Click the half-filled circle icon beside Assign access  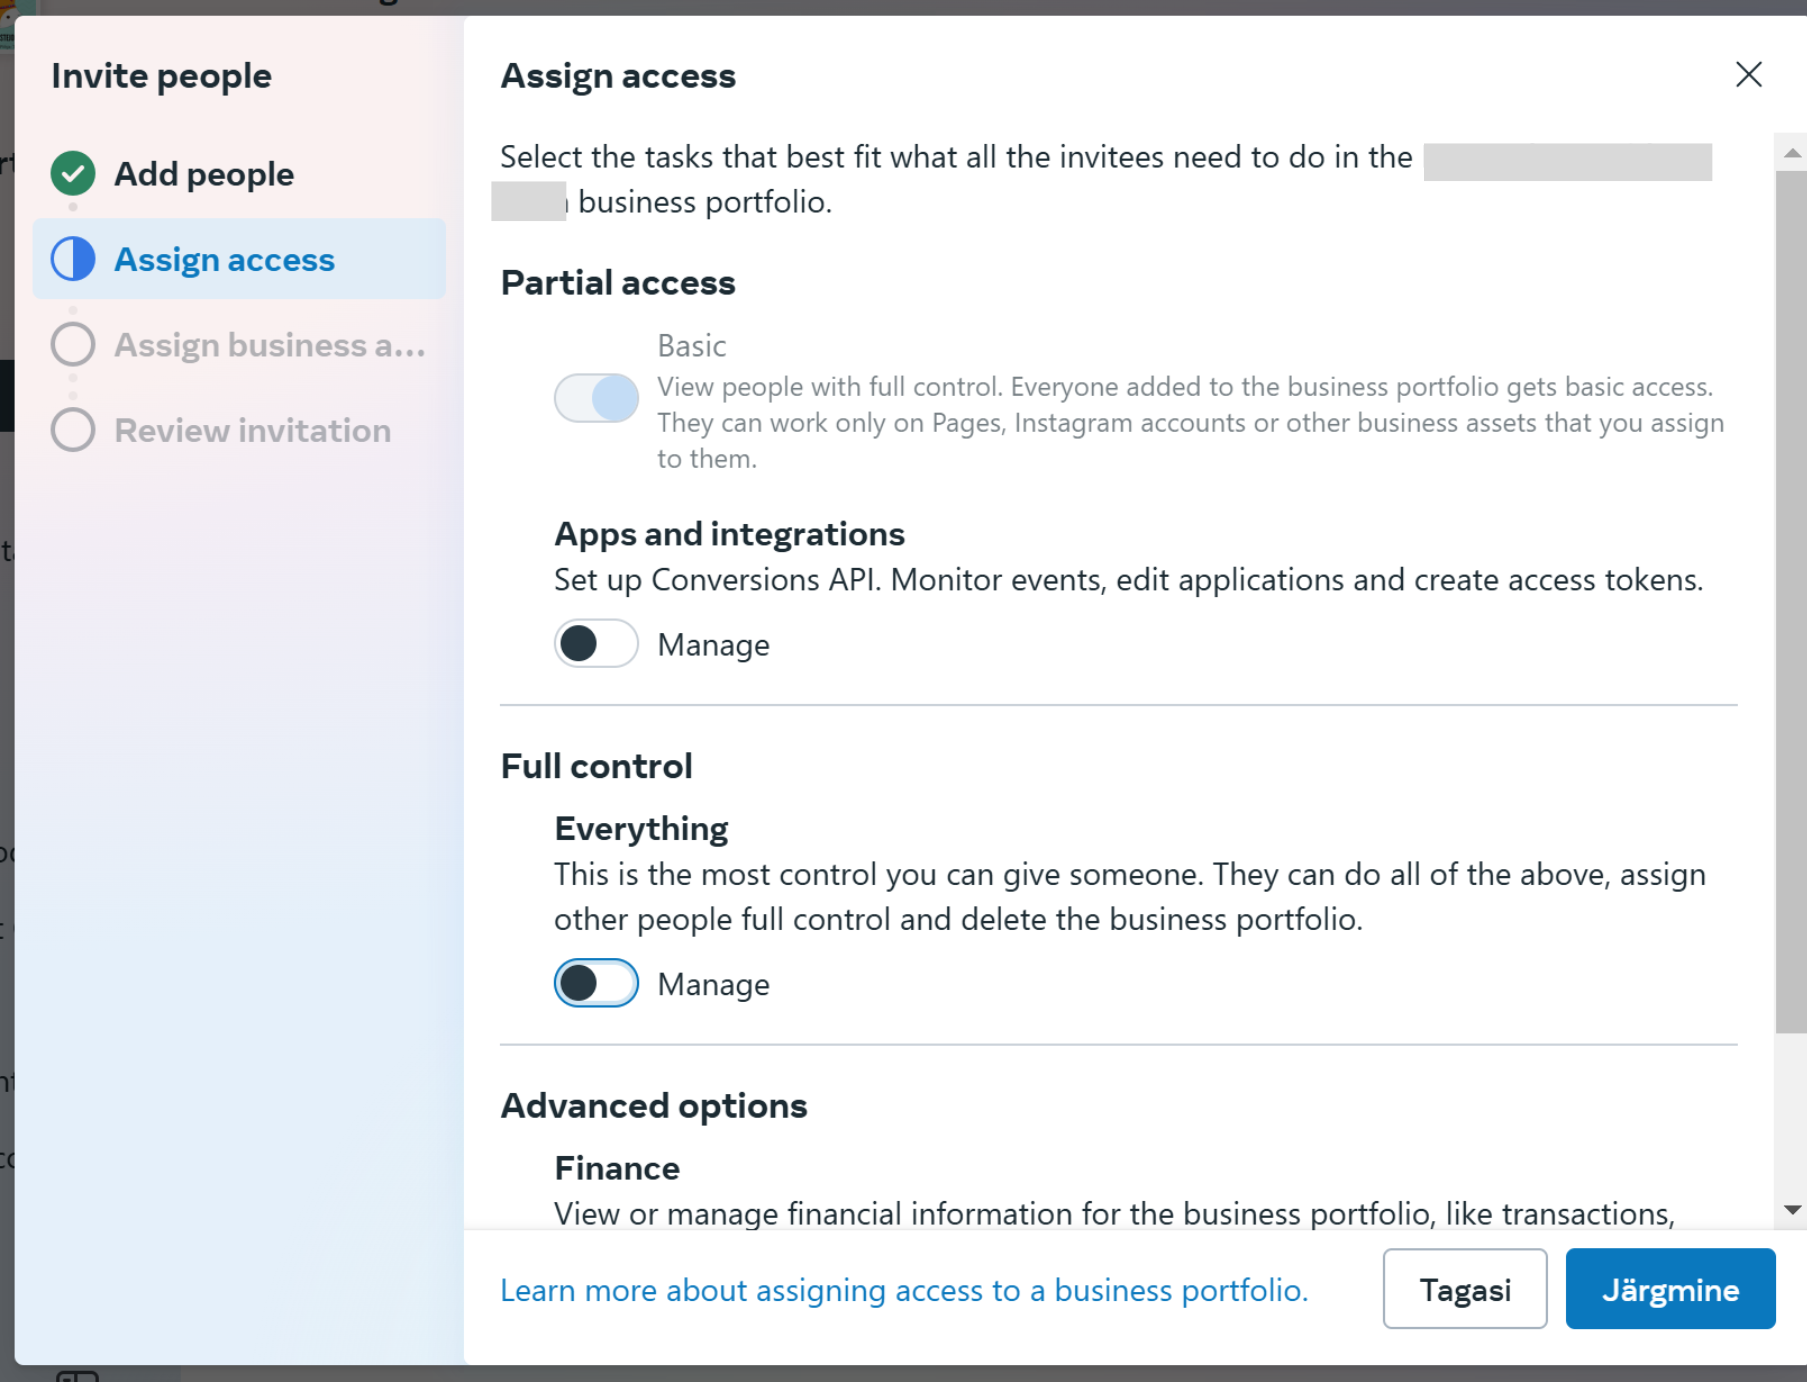tap(73, 260)
